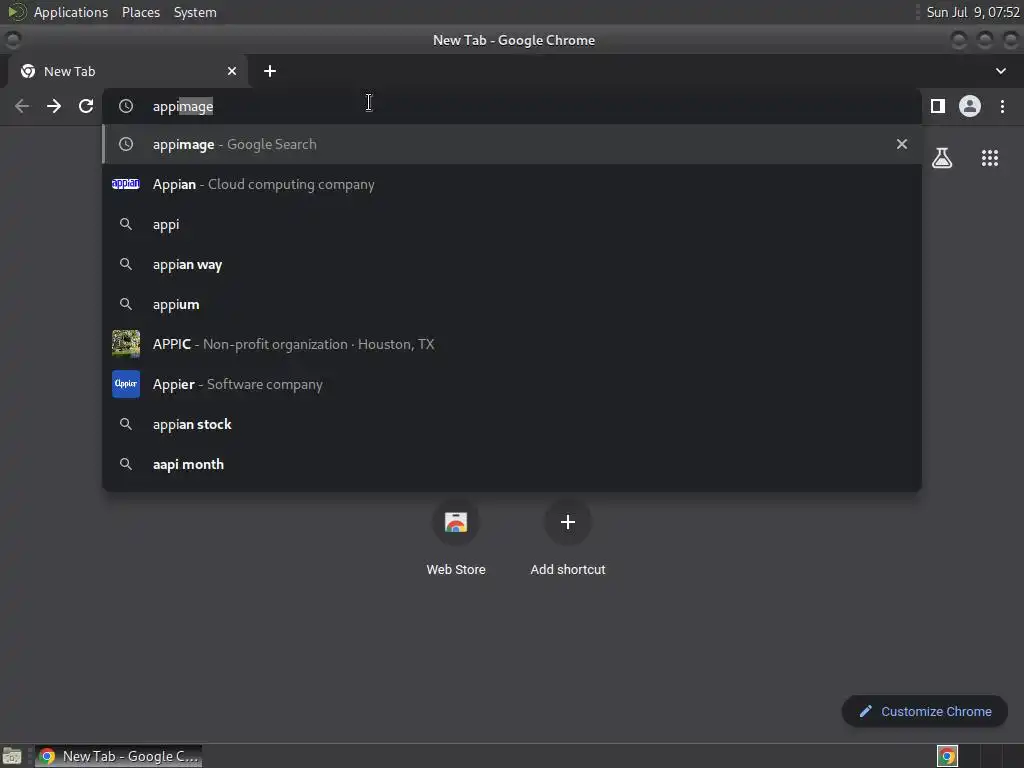
Task: Expand the tab search chevron
Action: point(1000,71)
